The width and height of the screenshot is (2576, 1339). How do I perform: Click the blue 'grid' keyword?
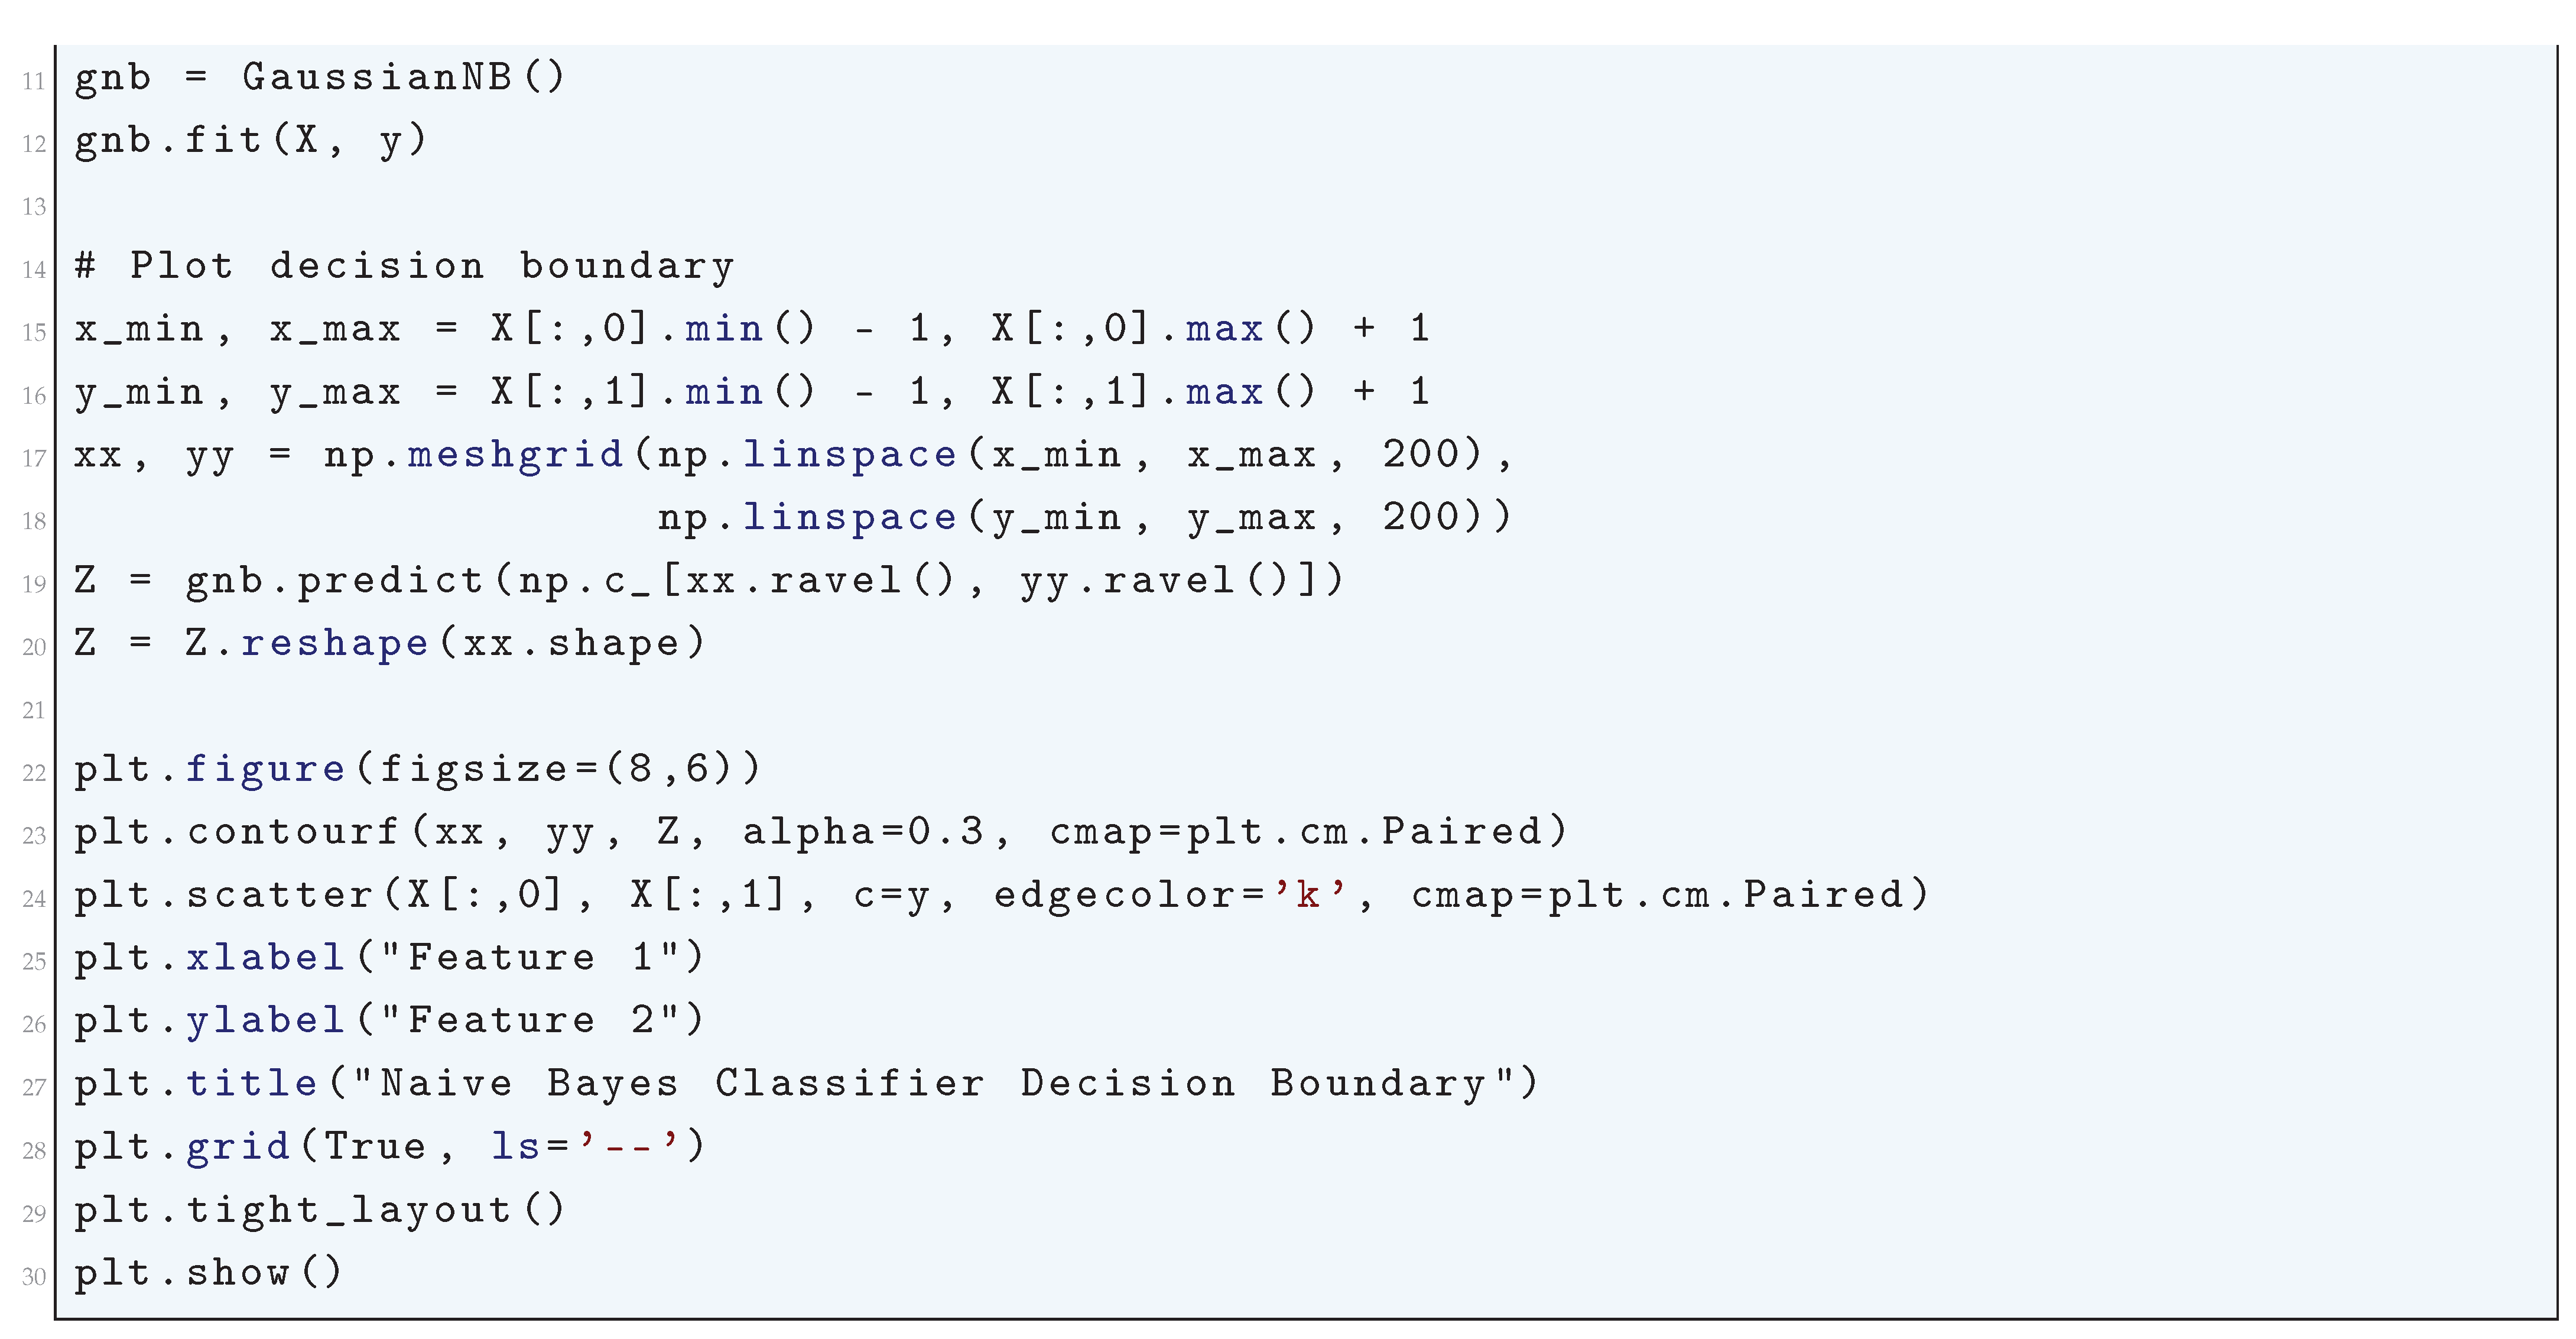[237, 1147]
